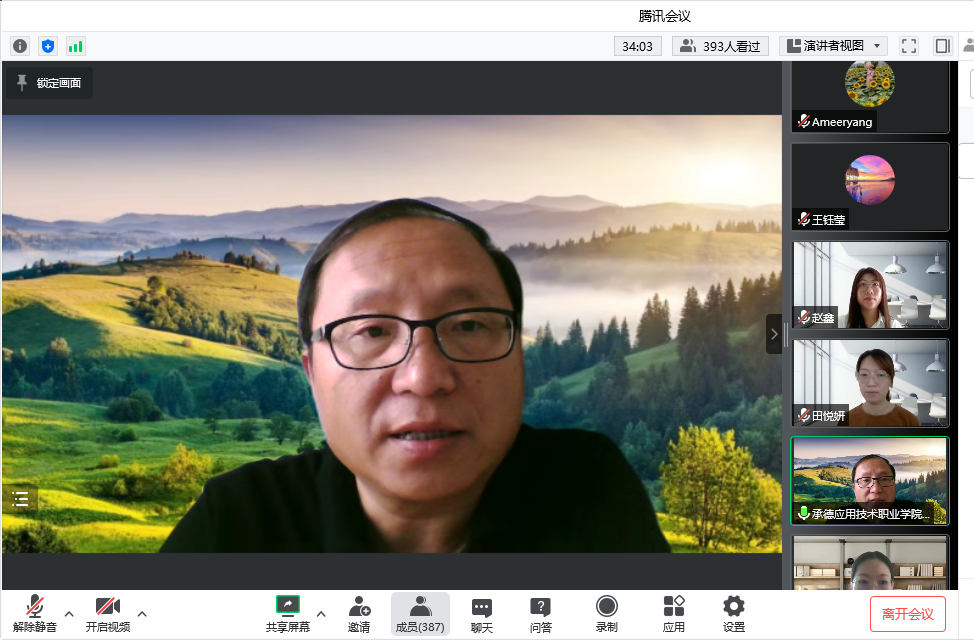
Task: Open 演讲者视图 view dropdown
Action: click(833, 46)
